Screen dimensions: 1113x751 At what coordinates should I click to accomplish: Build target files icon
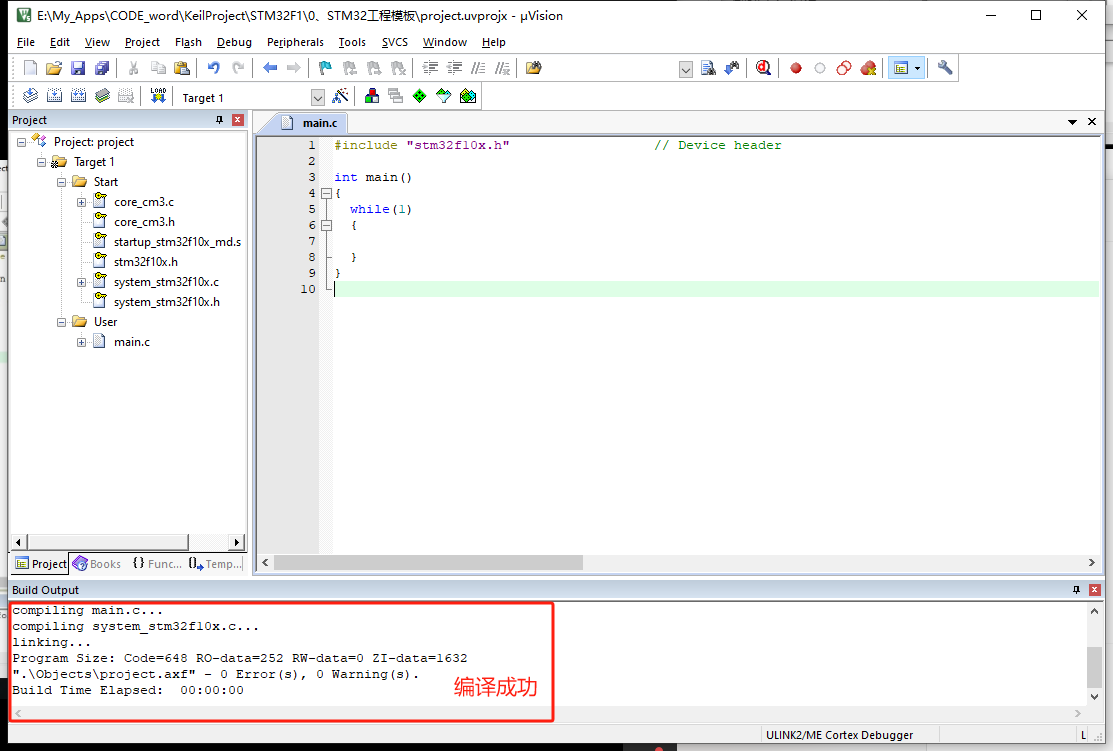55,96
